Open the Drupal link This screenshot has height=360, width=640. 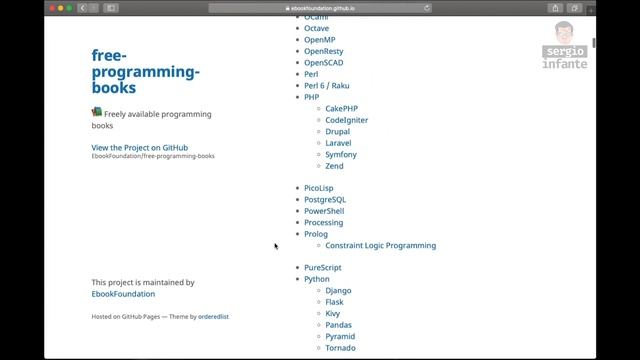coord(338,131)
